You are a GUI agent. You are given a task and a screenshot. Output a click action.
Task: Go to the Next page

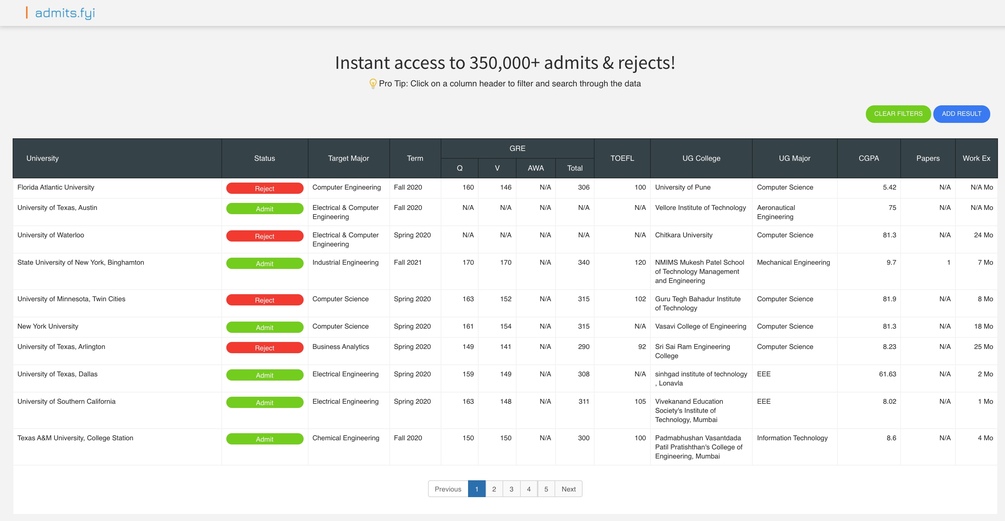click(569, 489)
